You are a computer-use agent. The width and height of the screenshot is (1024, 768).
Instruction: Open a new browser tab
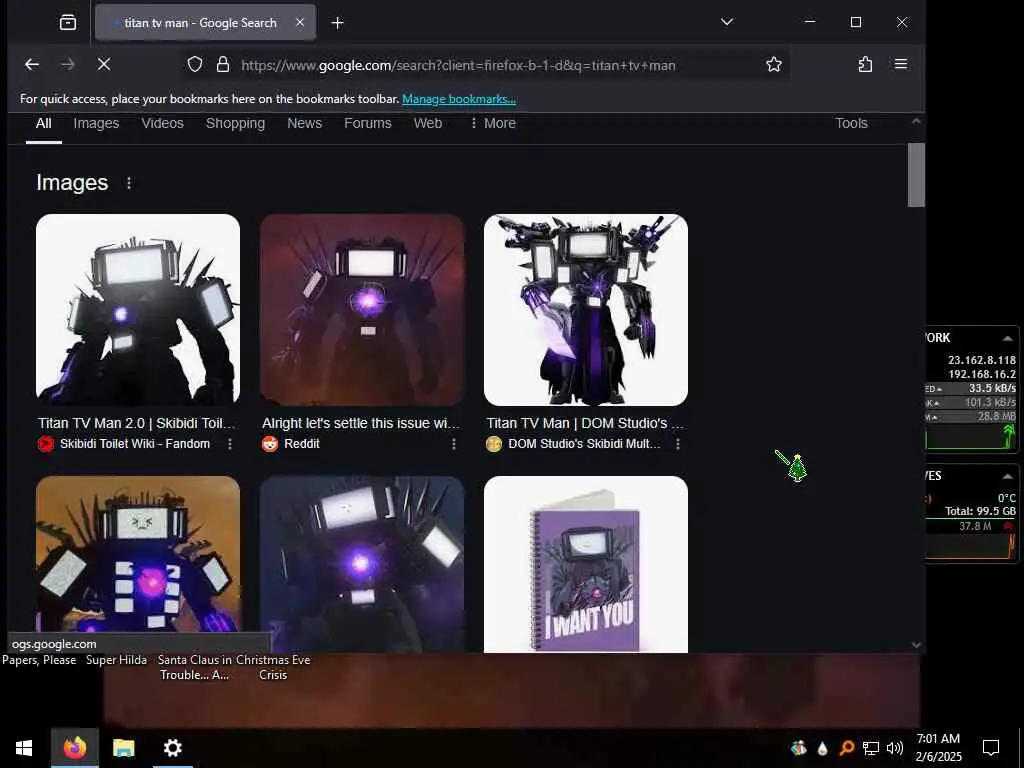coord(338,23)
